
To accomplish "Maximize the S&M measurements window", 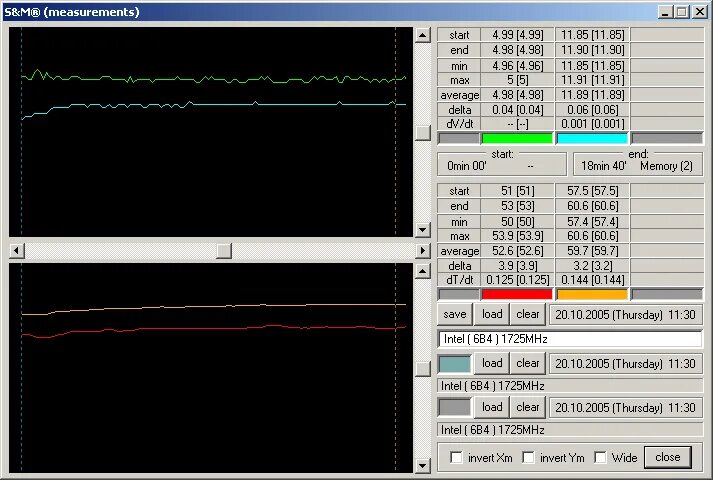I will tap(682, 12).
